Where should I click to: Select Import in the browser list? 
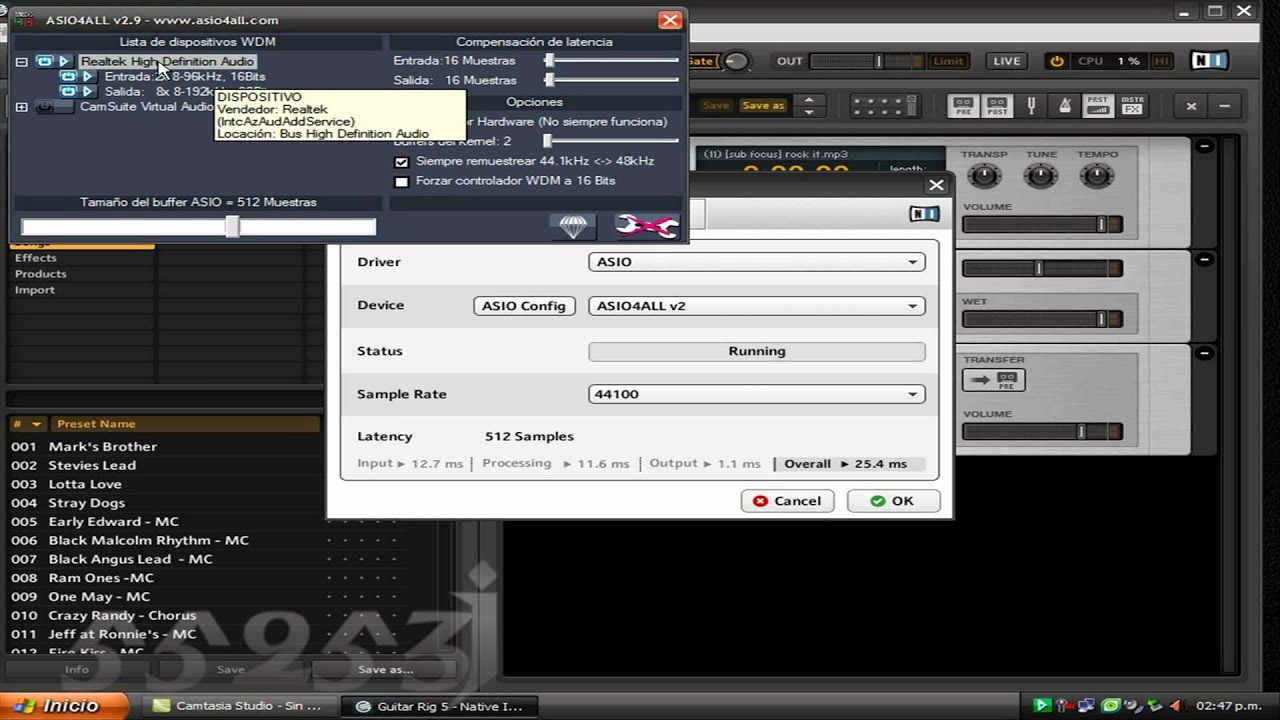click(x=35, y=290)
